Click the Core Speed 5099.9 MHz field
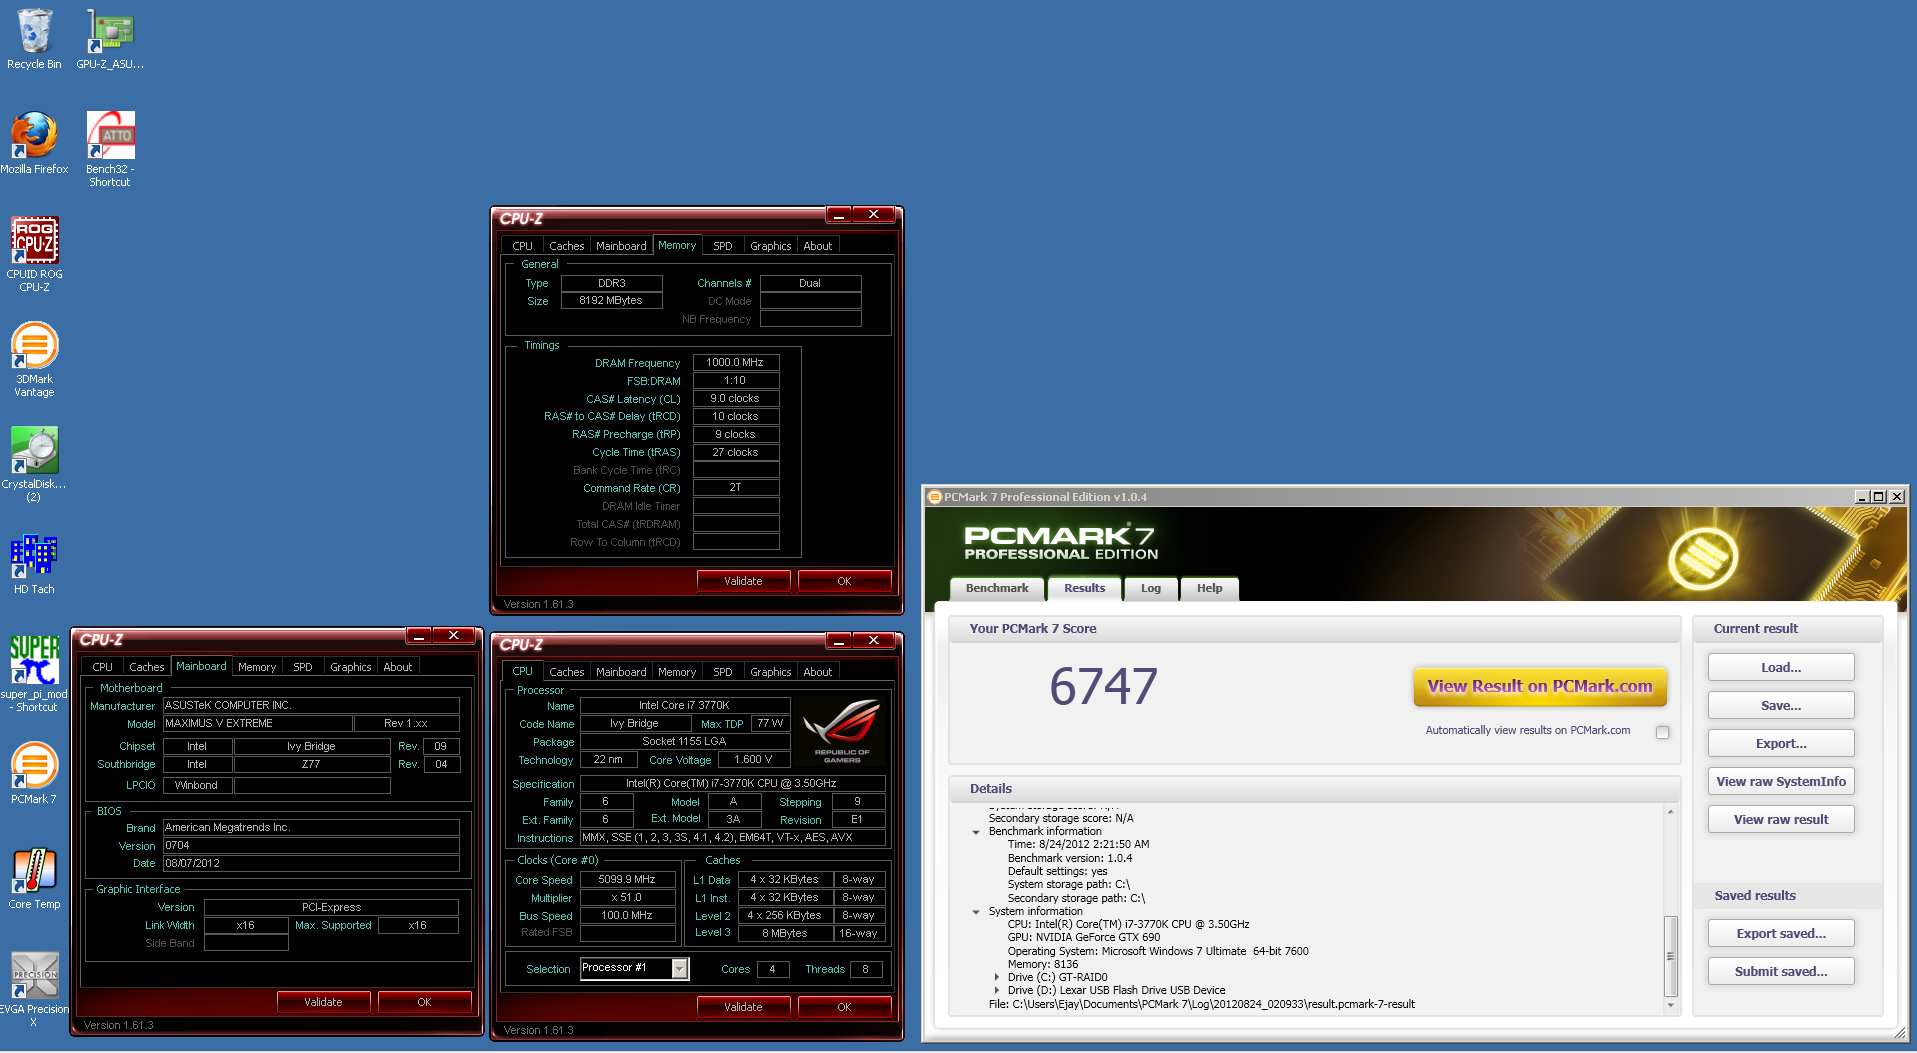The height and width of the screenshot is (1053, 1917). (627, 880)
